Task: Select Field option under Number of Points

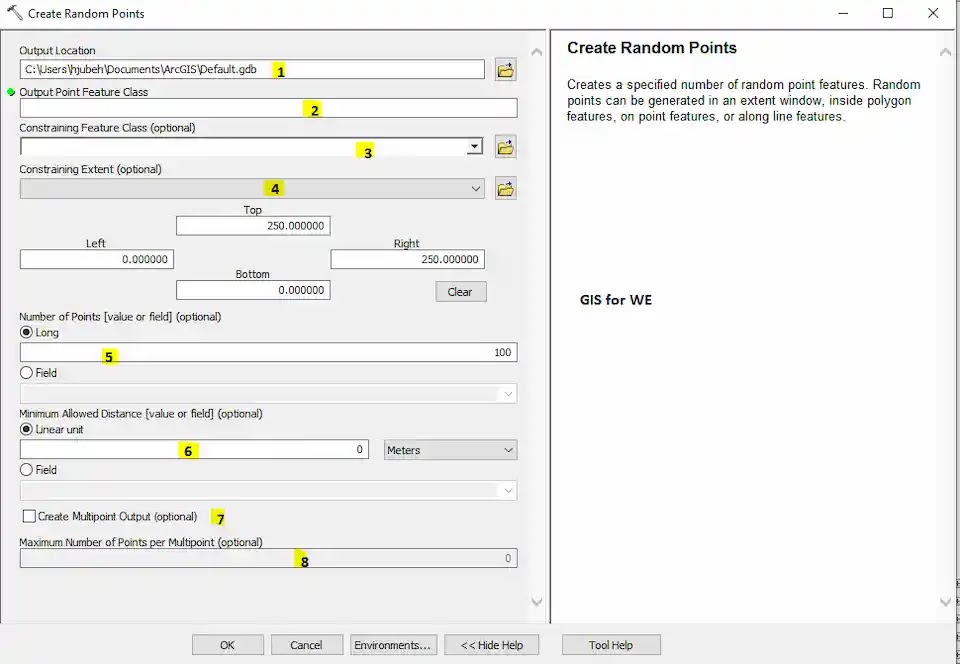Action: (x=26, y=373)
